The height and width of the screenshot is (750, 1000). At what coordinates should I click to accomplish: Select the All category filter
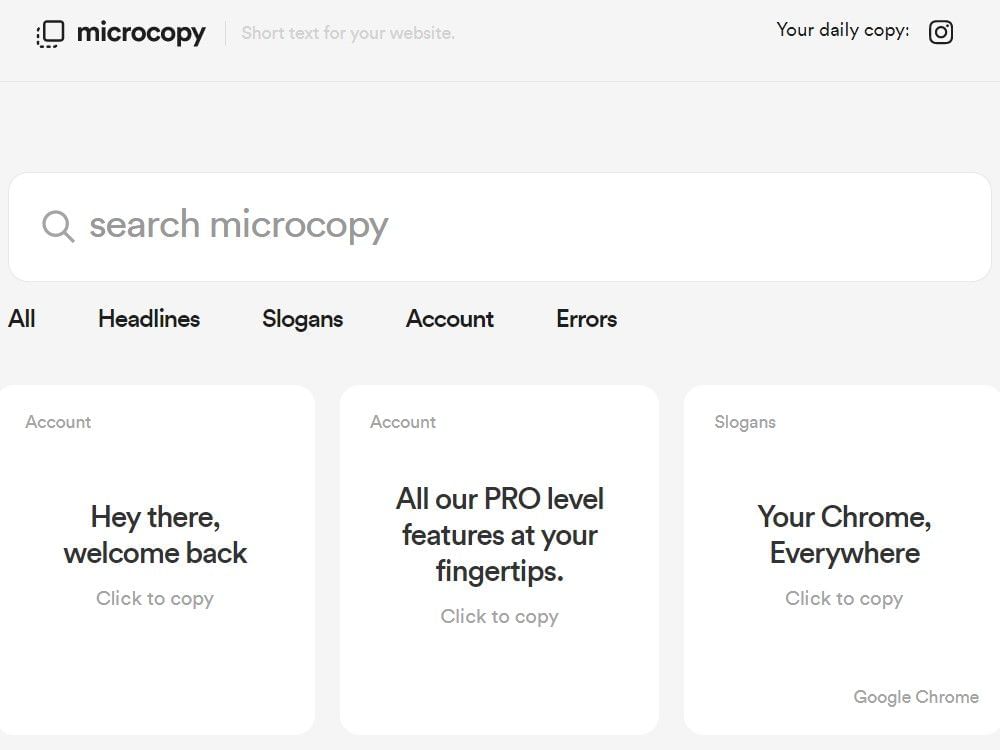pyautogui.click(x=21, y=318)
